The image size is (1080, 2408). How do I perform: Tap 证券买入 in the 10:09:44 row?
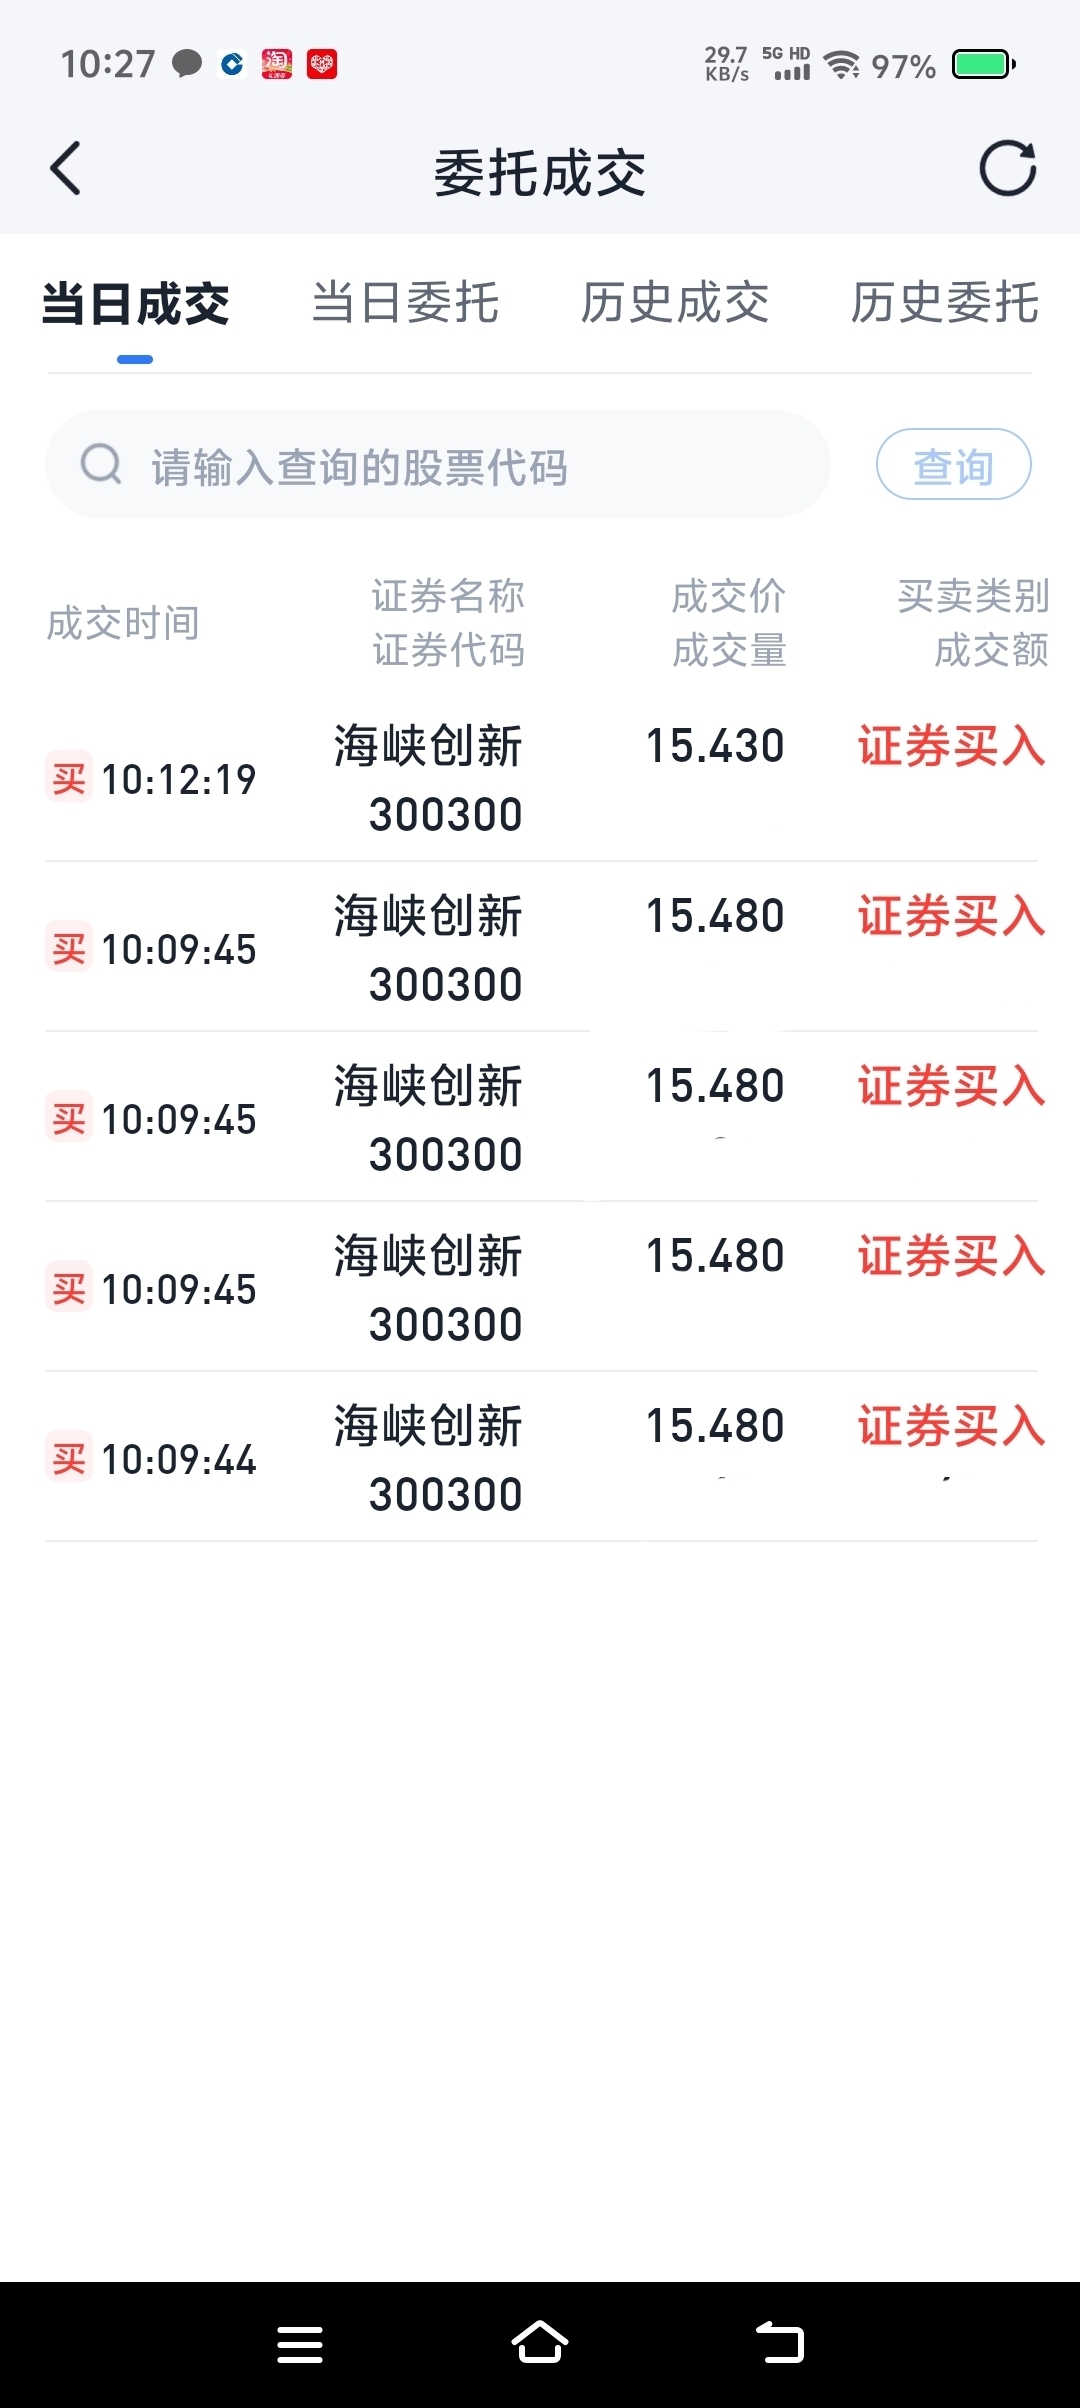coord(951,1426)
